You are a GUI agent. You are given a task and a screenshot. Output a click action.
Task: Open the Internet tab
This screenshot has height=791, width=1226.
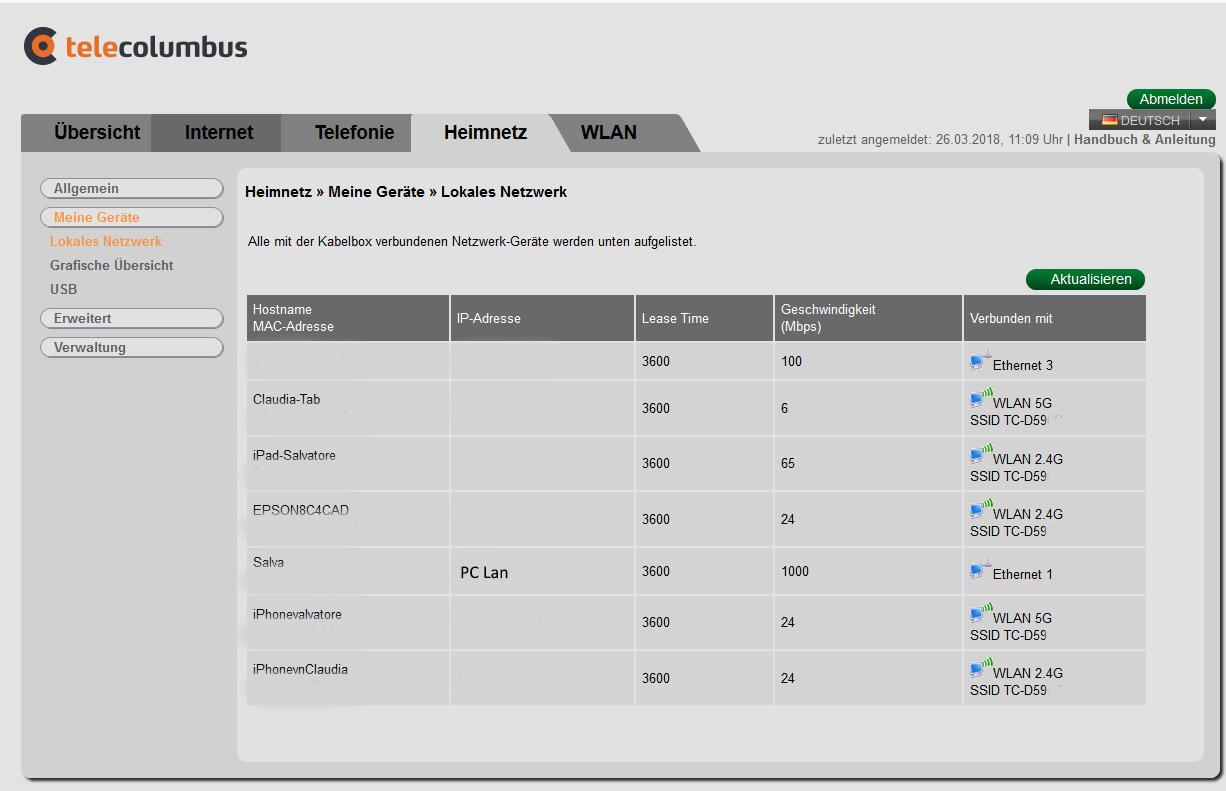[218, 133]
